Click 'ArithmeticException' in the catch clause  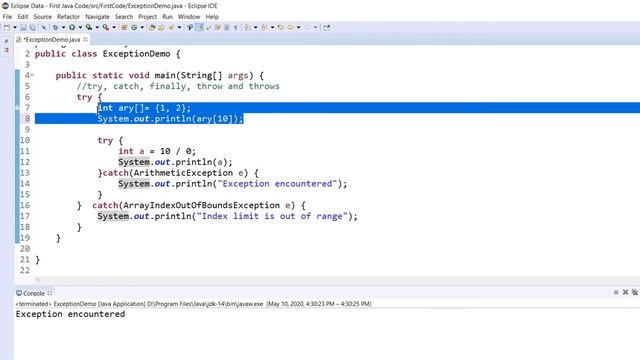(183, 173)
